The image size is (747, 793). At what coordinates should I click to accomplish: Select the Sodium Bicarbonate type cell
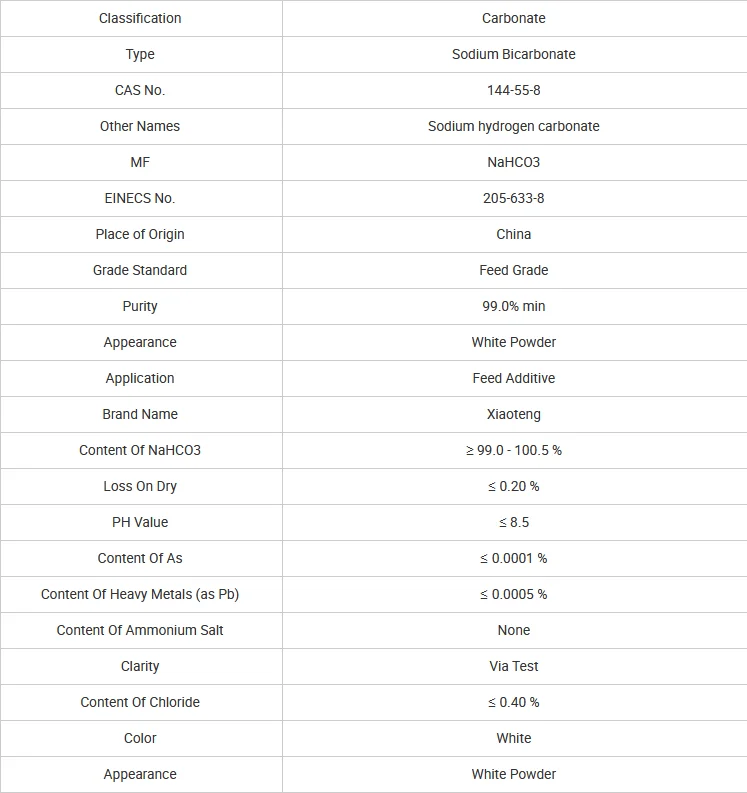pos(513,54)
